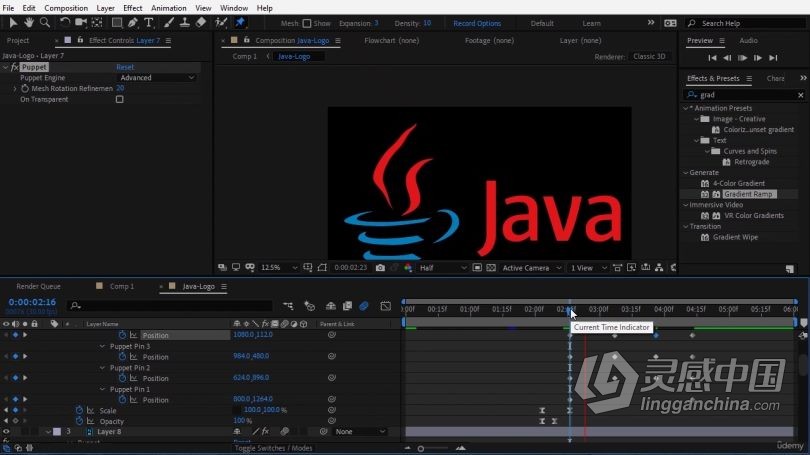This screenshot has width=810, height=455.
Task: Switch to Comp 1 timeline tab
Action: coord(121,286)
